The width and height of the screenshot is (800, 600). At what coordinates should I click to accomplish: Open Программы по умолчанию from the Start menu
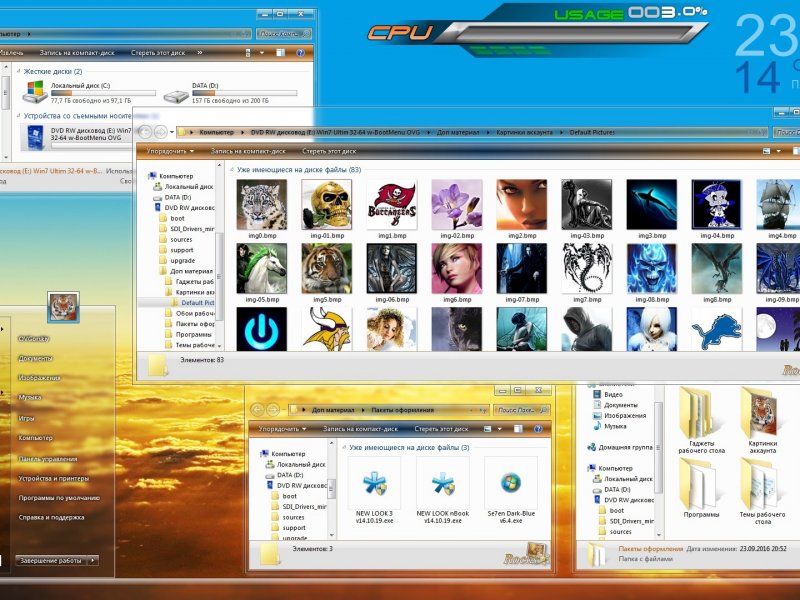pyautogui.click(x=59, y=498)
